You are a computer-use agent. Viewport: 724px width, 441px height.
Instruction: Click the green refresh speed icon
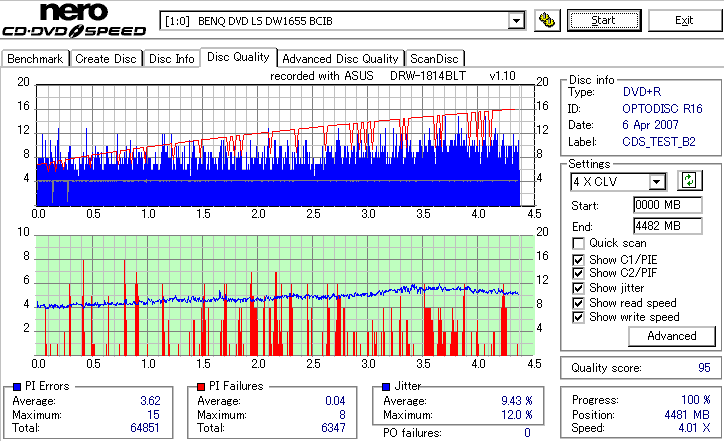tap(689, 180)
